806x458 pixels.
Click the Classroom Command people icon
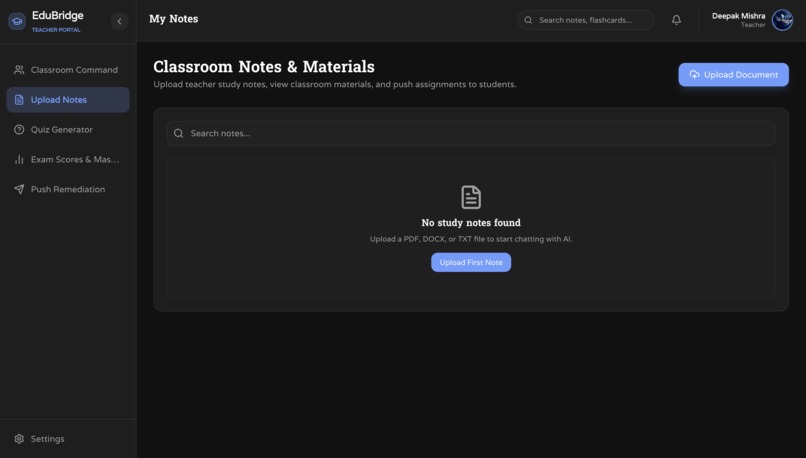tap(19, 70)
